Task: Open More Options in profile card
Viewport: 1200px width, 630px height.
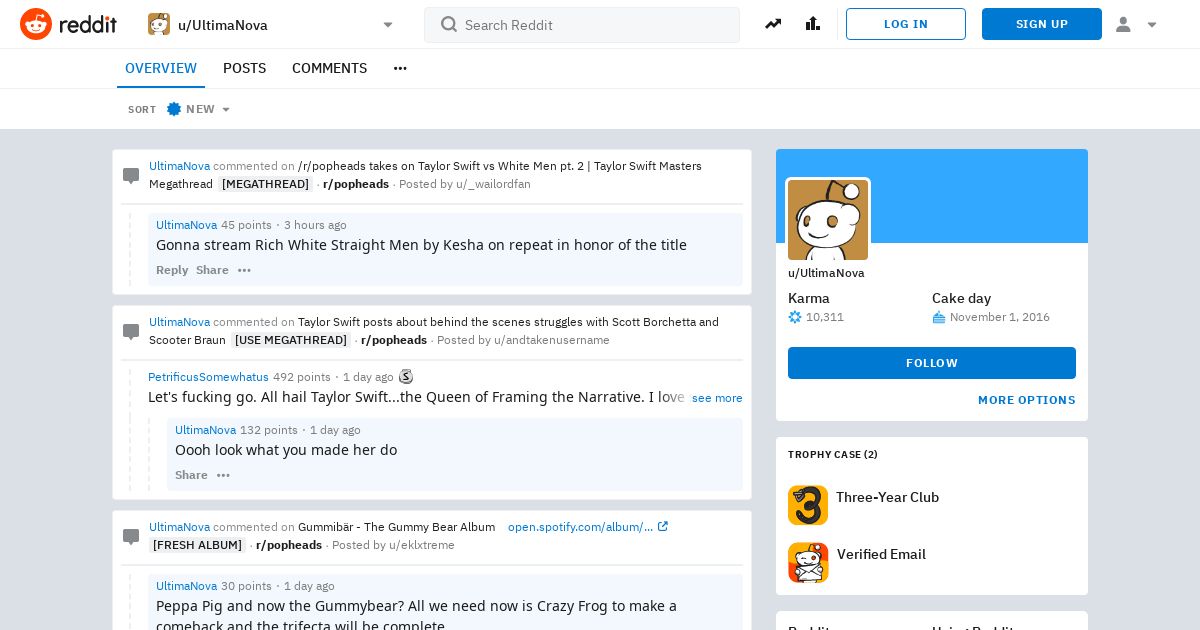Action: coord(1027,400)
